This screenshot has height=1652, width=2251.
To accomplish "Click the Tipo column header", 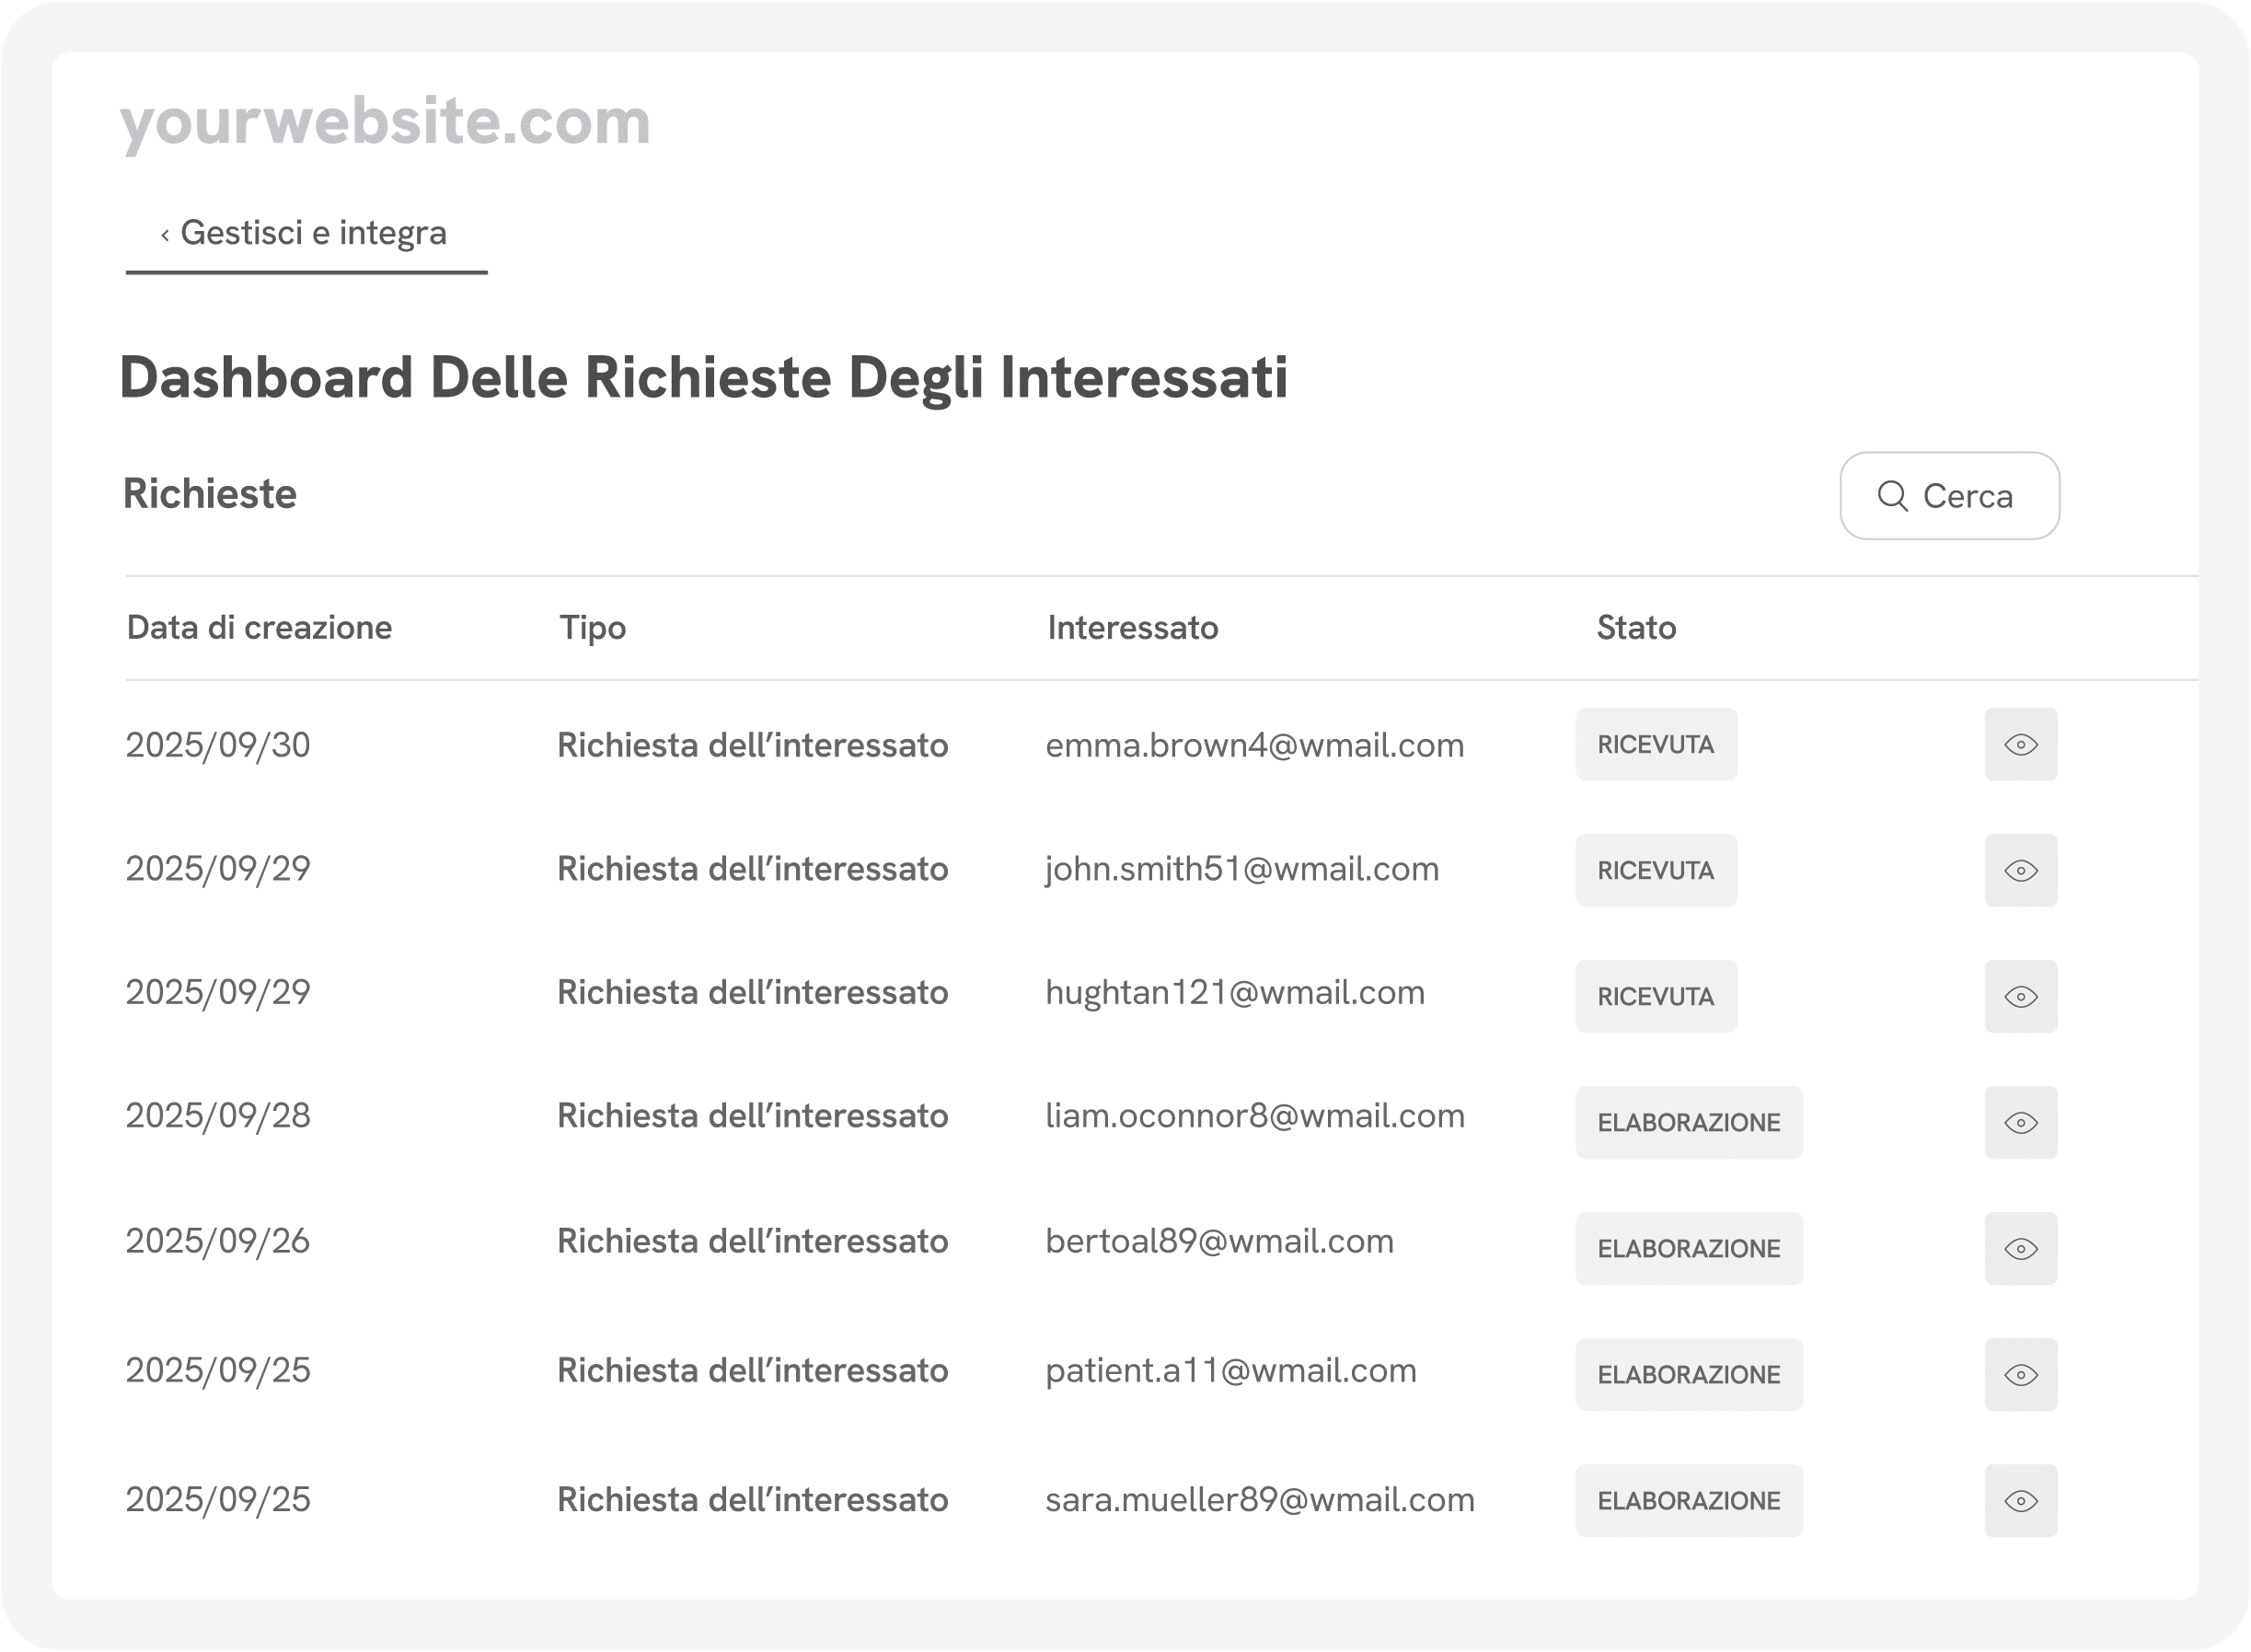I will (592, 628).
